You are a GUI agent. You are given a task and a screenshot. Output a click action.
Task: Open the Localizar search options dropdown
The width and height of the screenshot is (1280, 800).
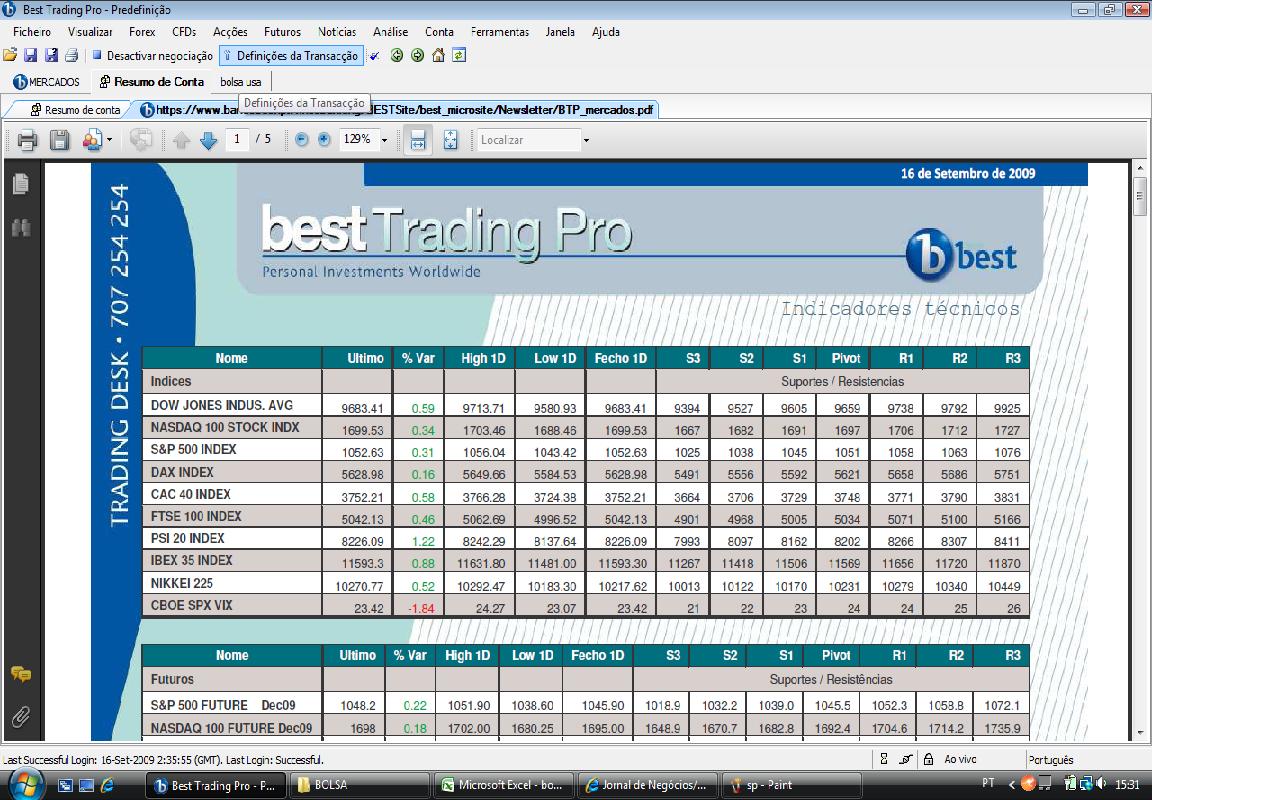(586, 140)
